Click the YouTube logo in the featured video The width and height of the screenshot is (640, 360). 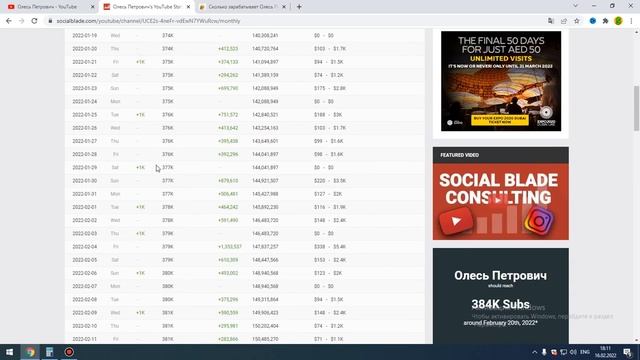pos(456,221)
